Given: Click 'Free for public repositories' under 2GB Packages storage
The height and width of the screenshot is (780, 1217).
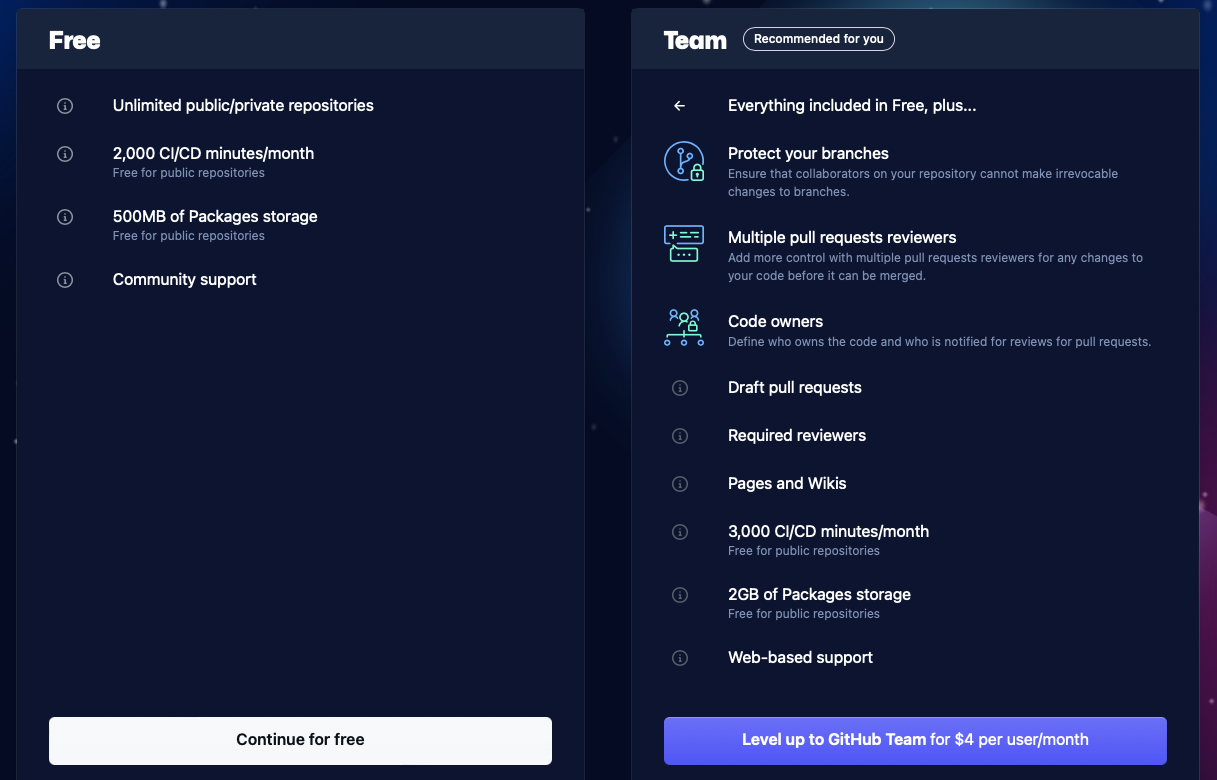Looking at the screenshot, I should point(804,614).
